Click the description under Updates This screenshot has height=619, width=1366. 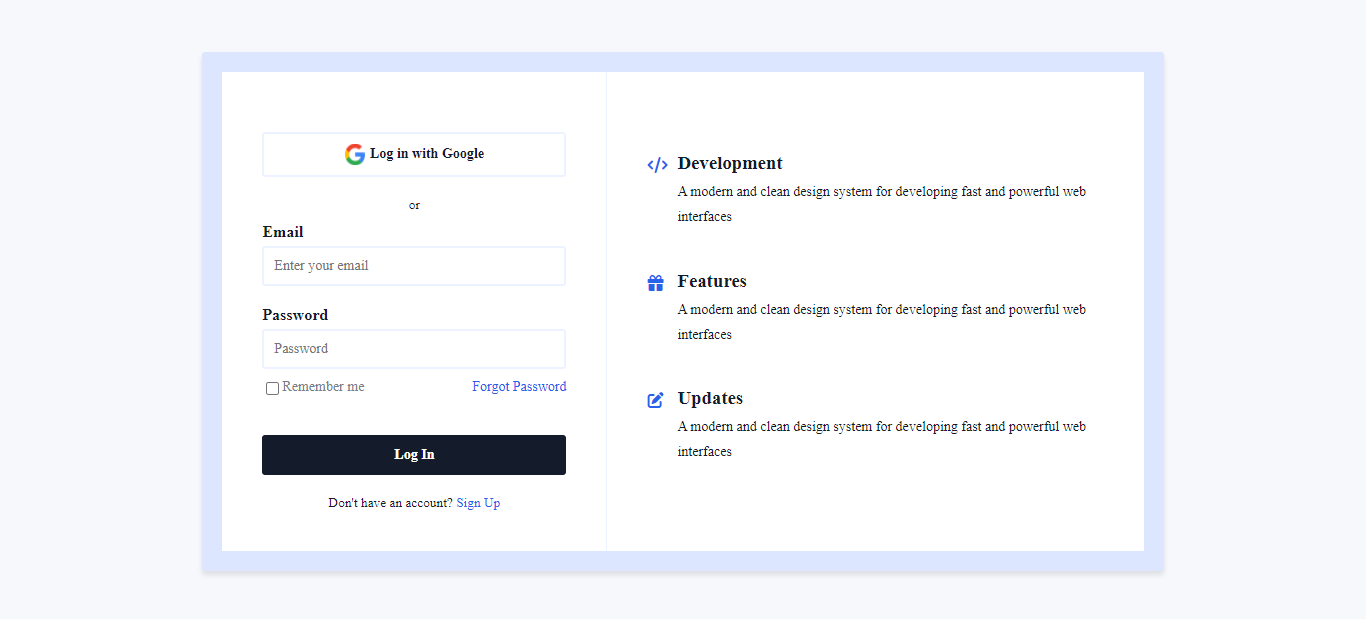click(881, 439)
